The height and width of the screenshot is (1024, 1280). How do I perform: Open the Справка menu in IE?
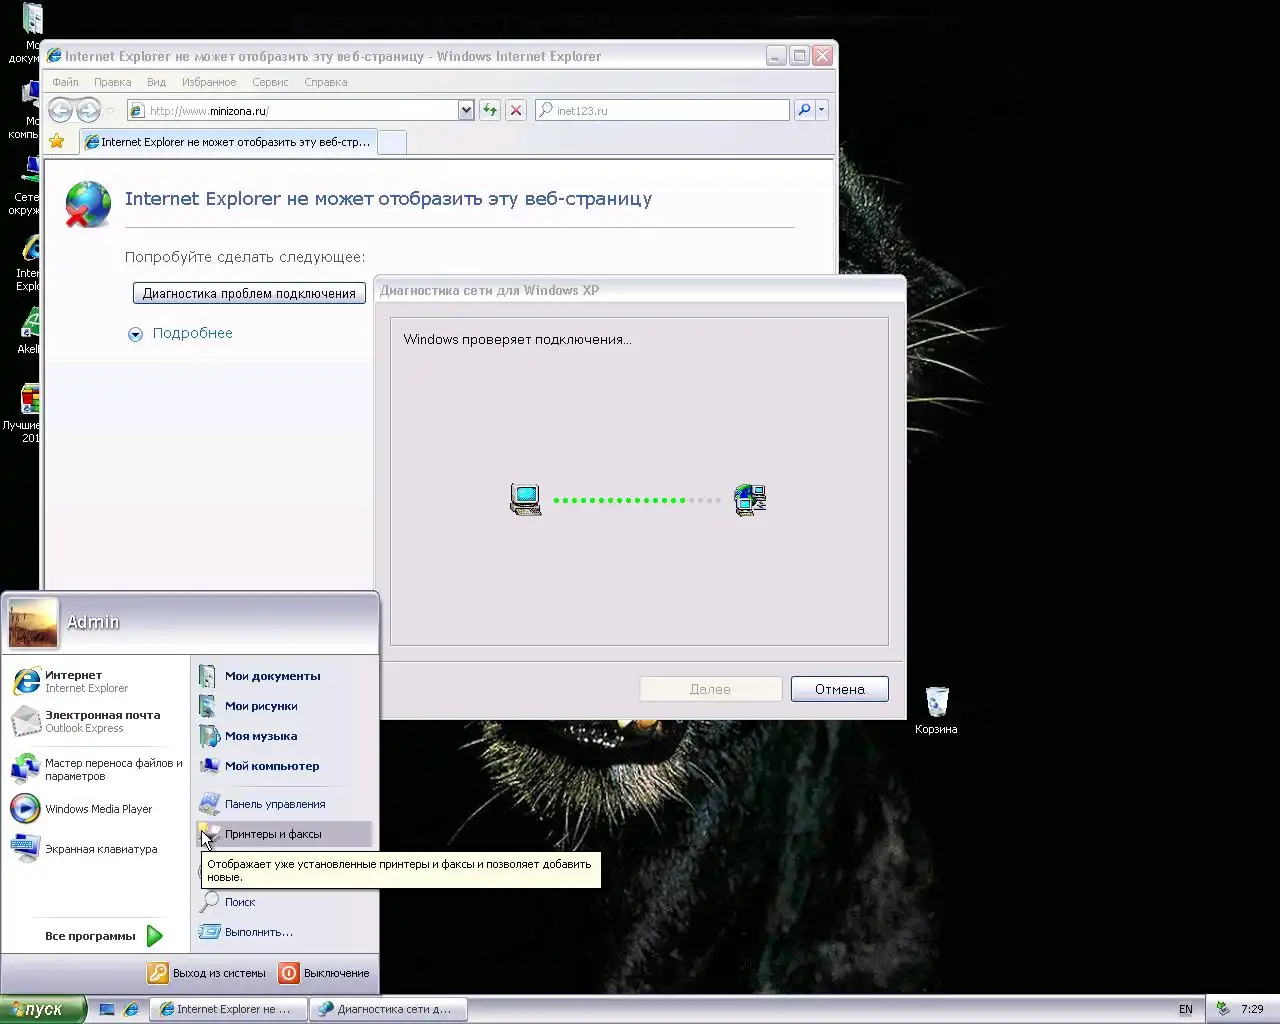[x=325, y=82]
